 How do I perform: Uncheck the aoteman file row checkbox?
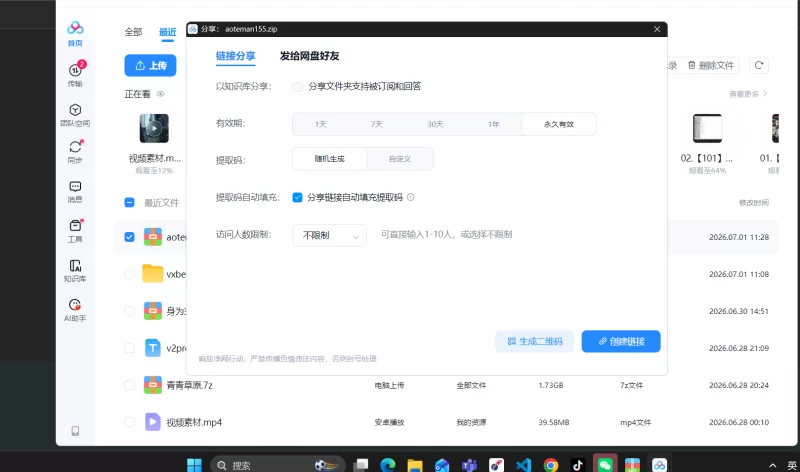coord(129,237)
